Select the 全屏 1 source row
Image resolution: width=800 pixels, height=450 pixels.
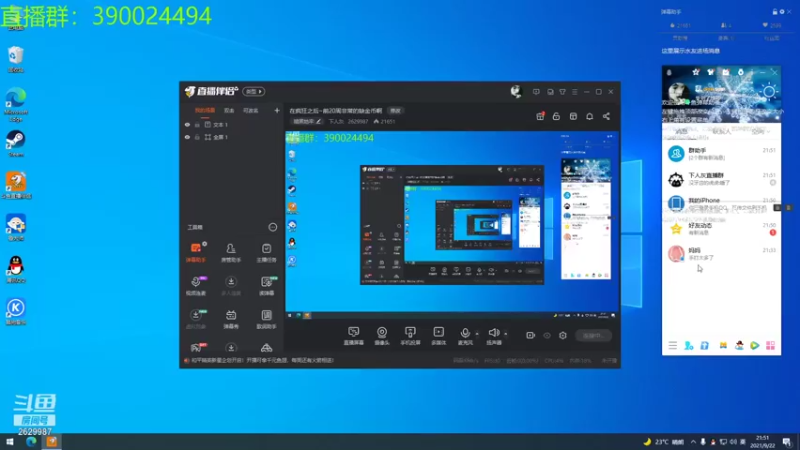pos(232,137)
